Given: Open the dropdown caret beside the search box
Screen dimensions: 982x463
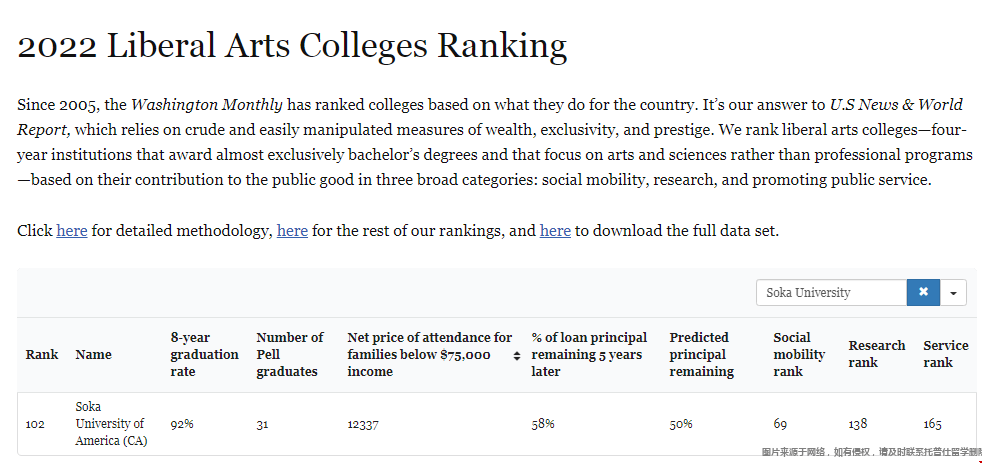Looking at the screenshot, I should point(953,293).
